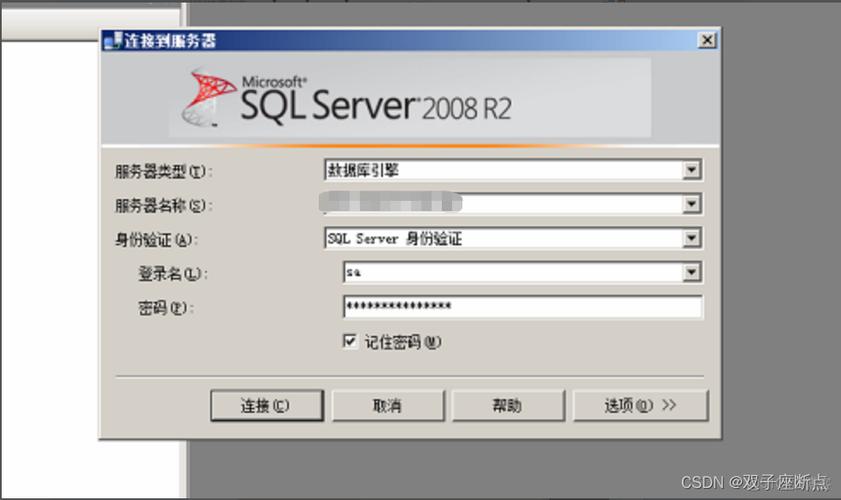Expand 选项 (Options) button
Viewport: 841px width, 500px height.
640,406
